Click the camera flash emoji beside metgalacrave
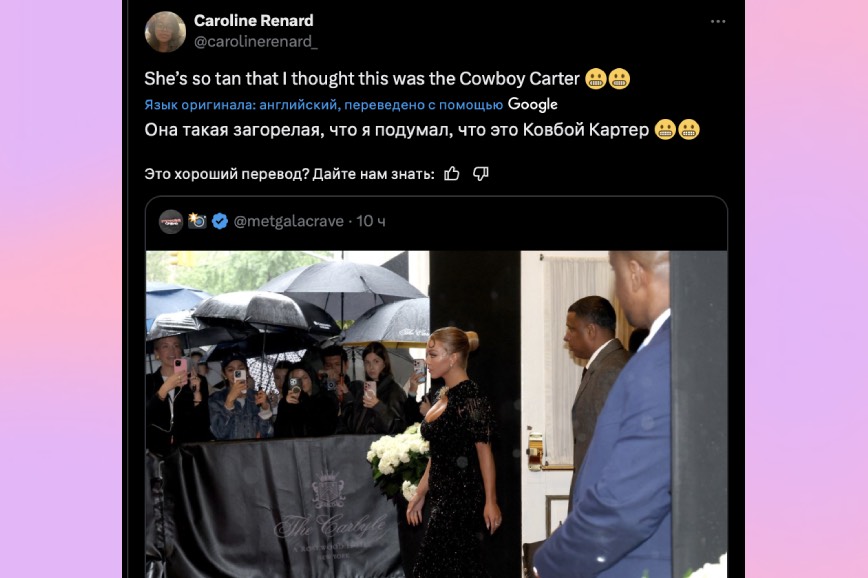The width and height of the screenshot is (868, 578). (x=197, y=221)
